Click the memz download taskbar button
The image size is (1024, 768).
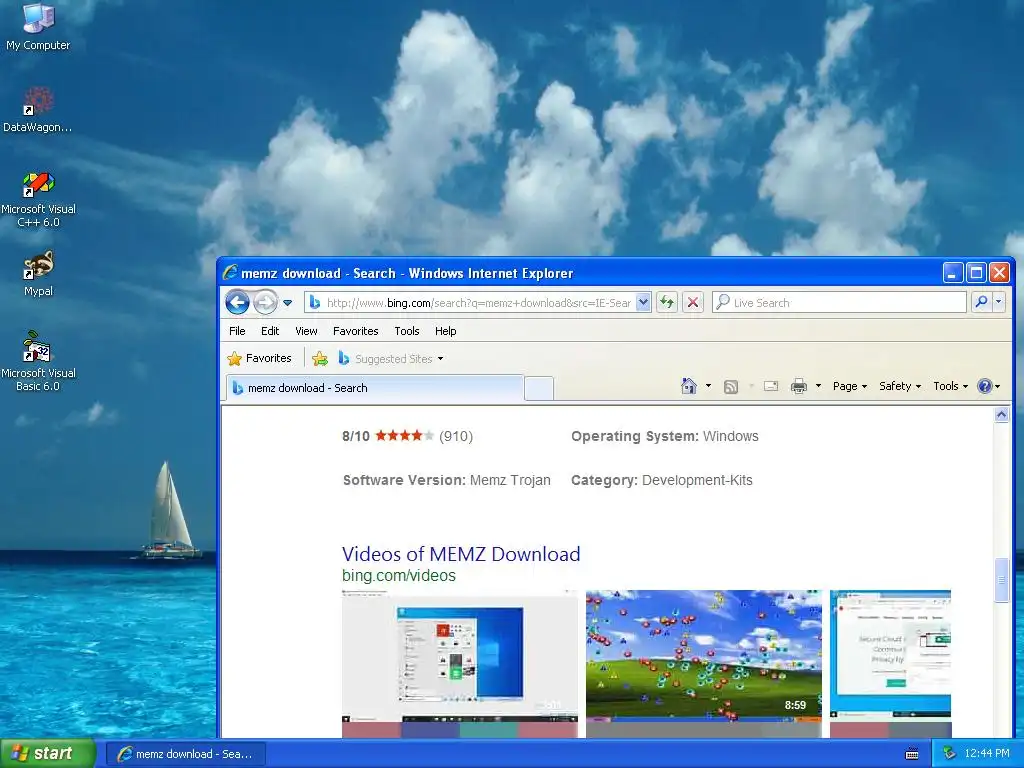coord(185,754)
